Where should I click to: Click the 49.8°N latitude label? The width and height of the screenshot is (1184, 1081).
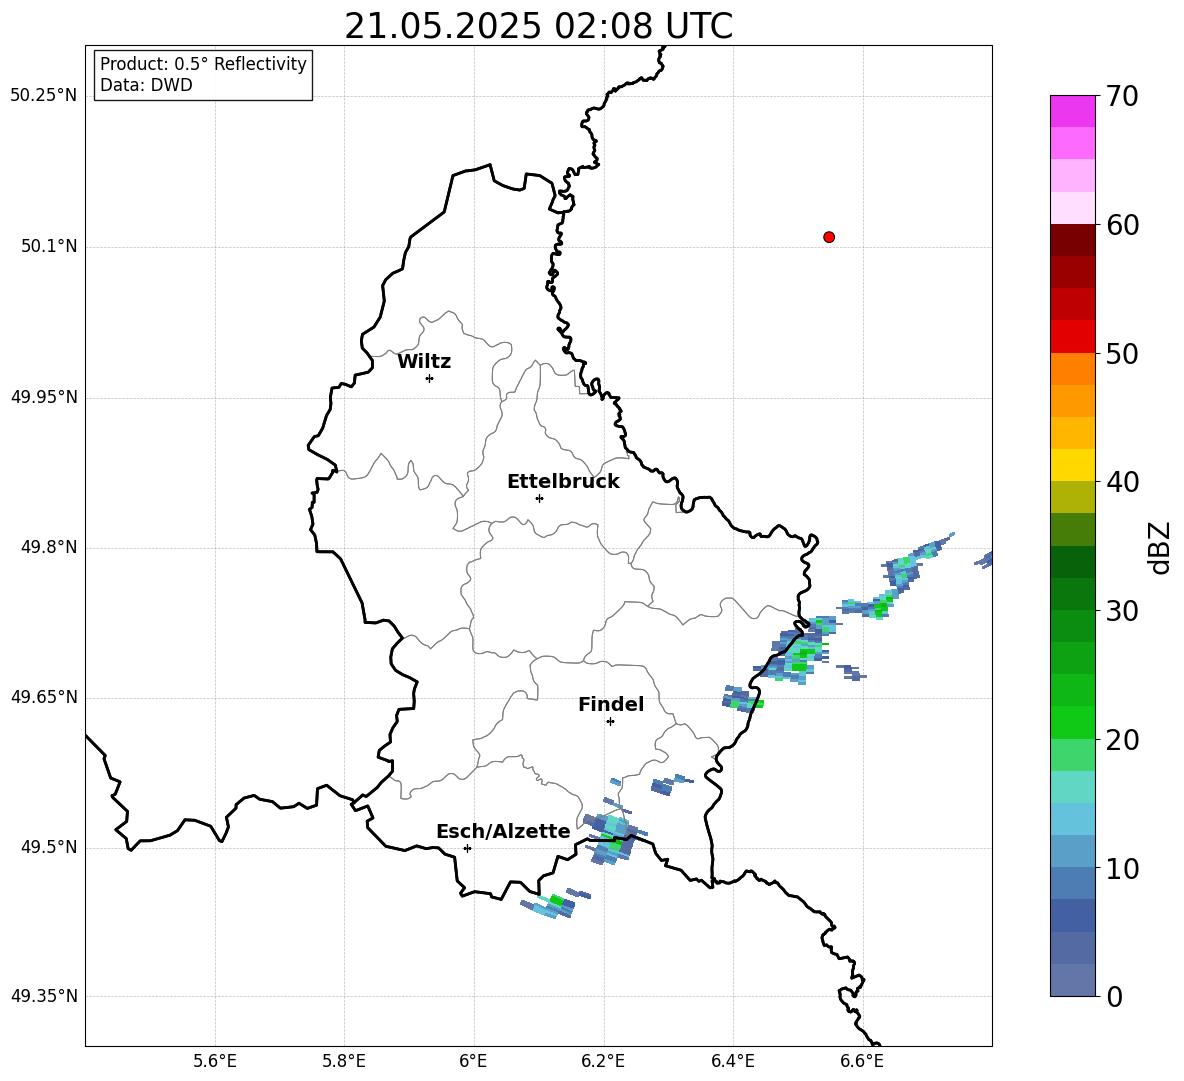click(48, 547)
